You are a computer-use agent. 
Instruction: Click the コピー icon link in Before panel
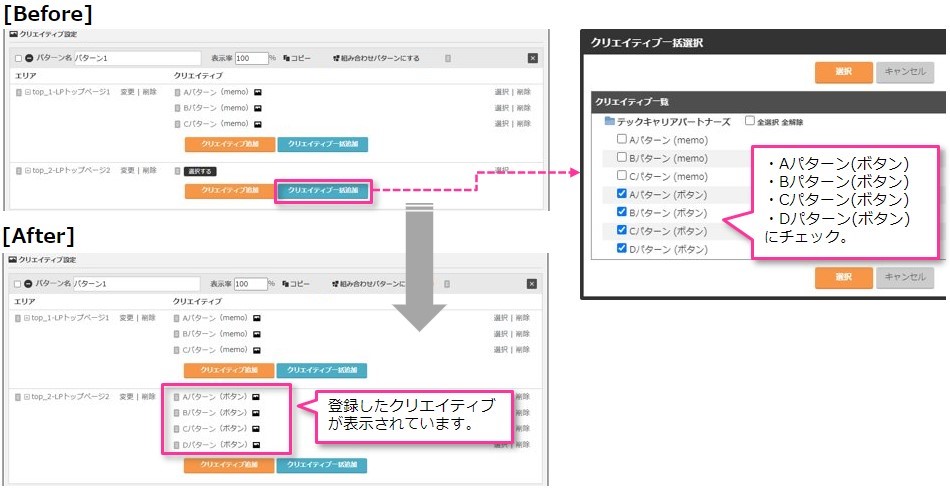tap(297, 58)
